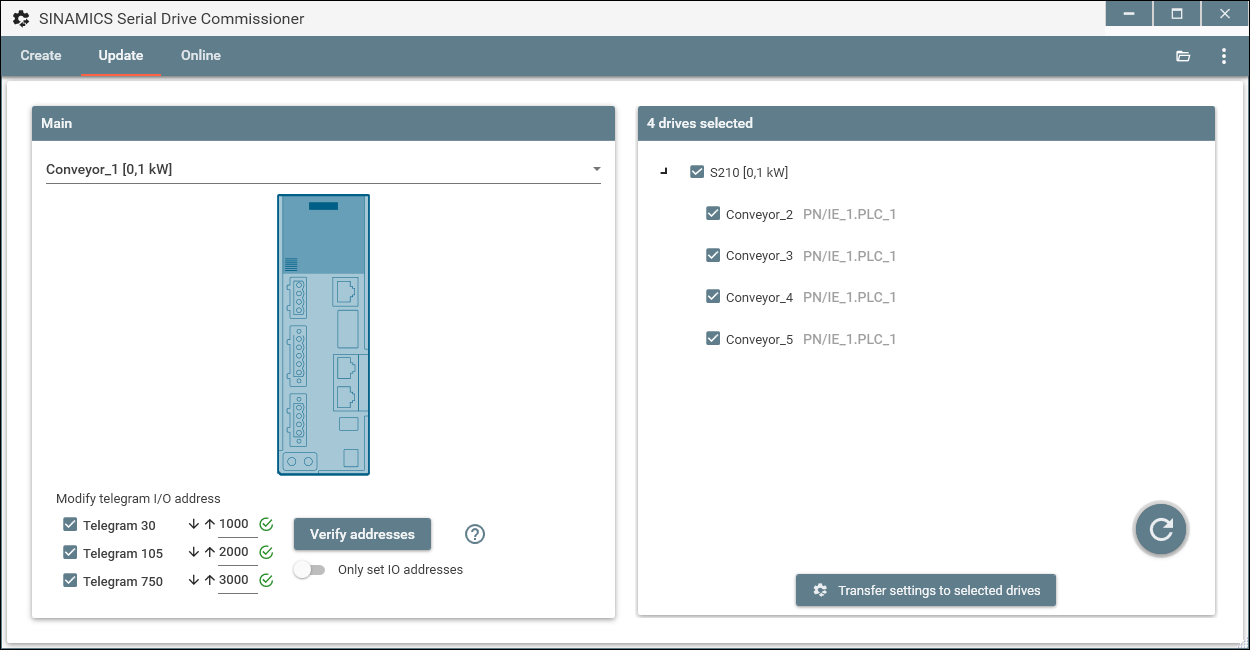Click the green check beside address 1000
Screen dimensions: 1250x650
tap(266, 524)
